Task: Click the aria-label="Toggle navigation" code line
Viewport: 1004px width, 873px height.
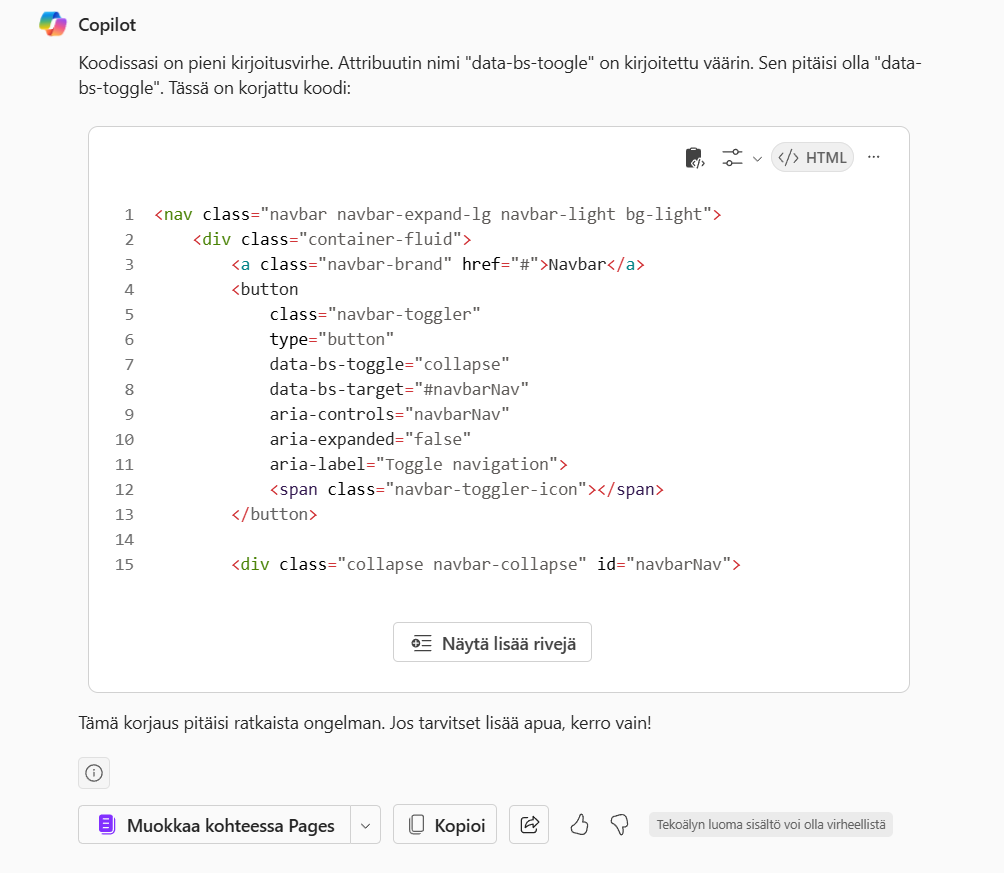Action: click(418, 464)
